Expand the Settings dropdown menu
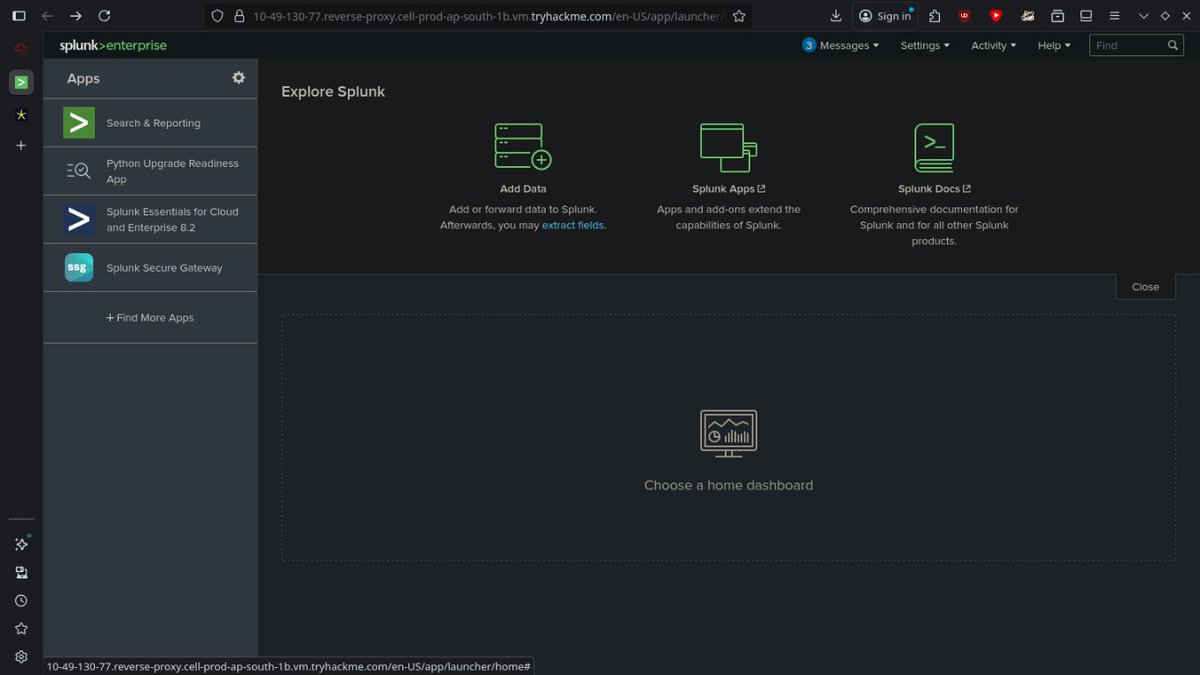The height and width of the screenshot is (675, 1200). [x=924, y=45]
